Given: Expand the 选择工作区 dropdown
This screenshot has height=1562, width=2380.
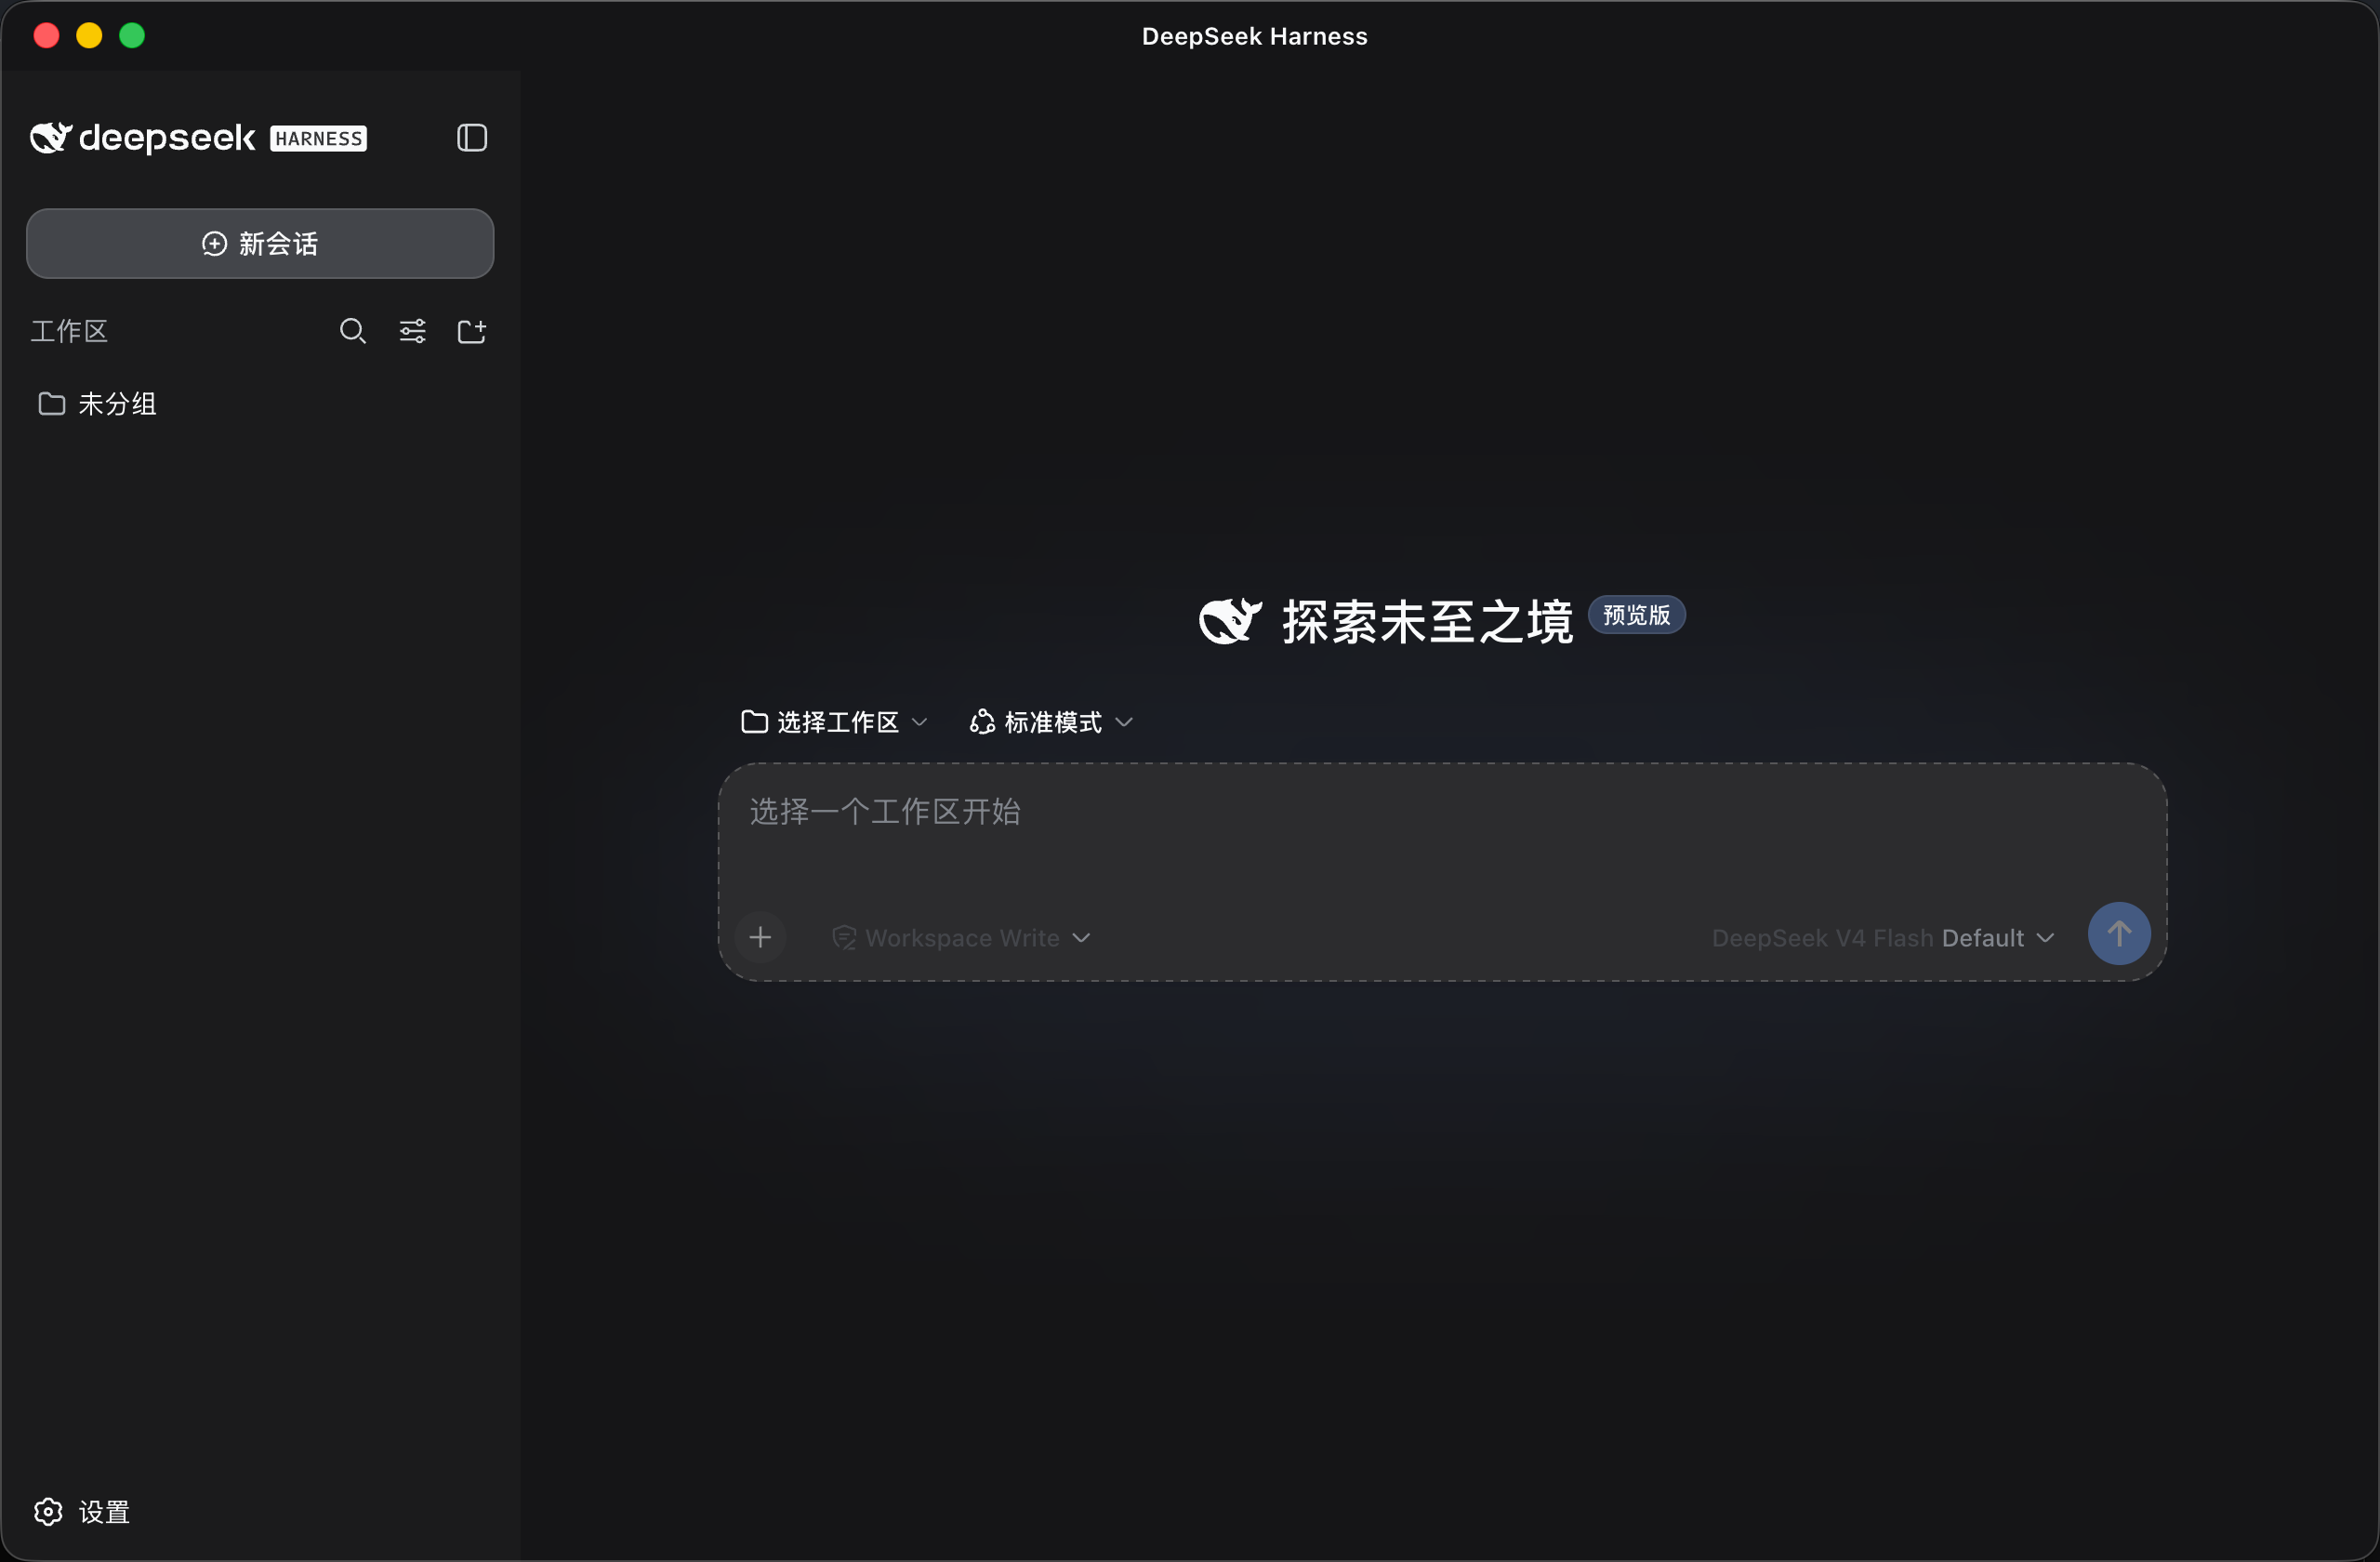Looking at the screenshot, I should click(834, 722).
